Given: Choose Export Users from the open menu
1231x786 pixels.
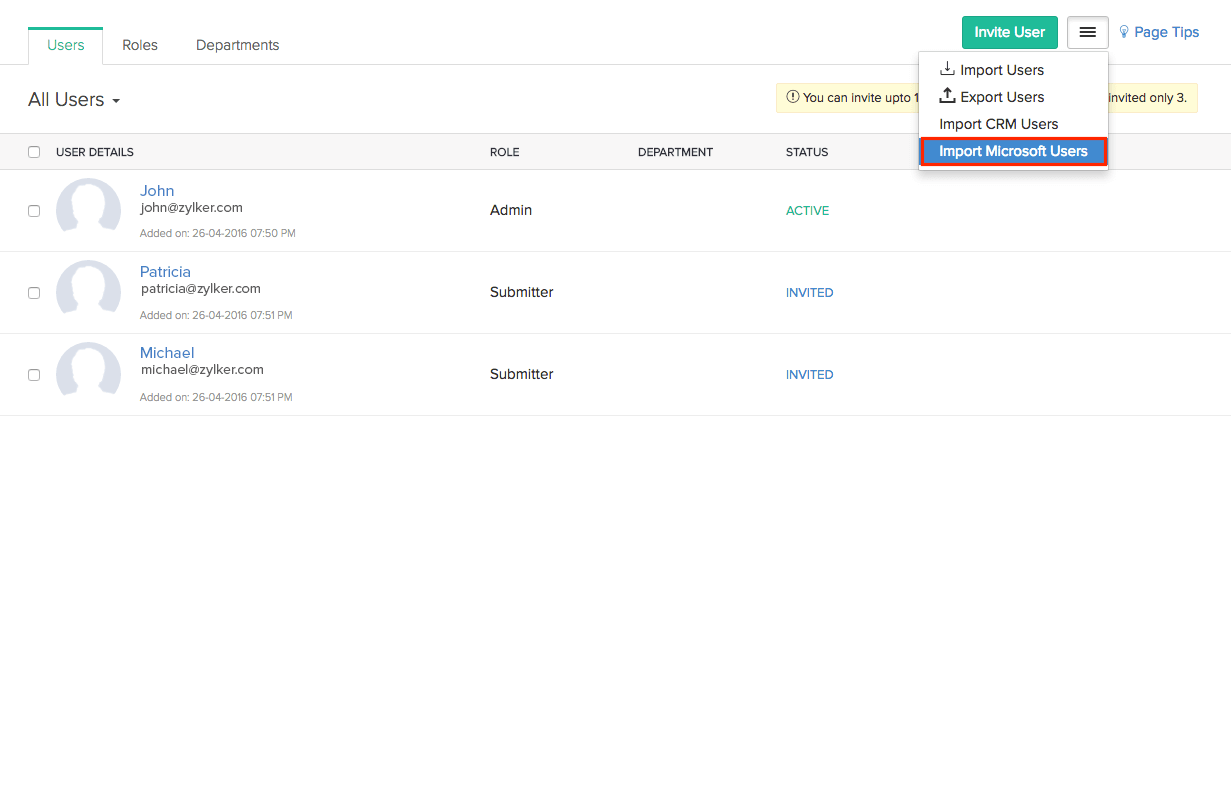Looking at the screenshot, I should (x=1003, y=96).
